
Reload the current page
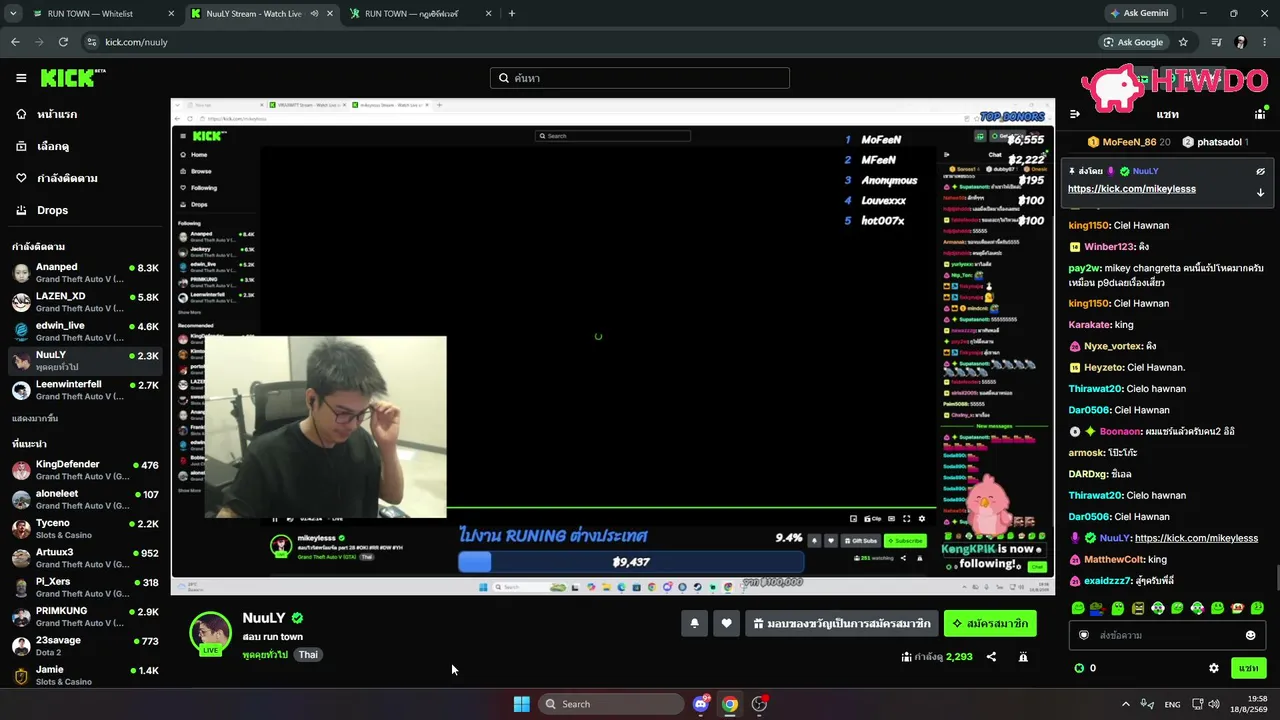coord(63,42)
